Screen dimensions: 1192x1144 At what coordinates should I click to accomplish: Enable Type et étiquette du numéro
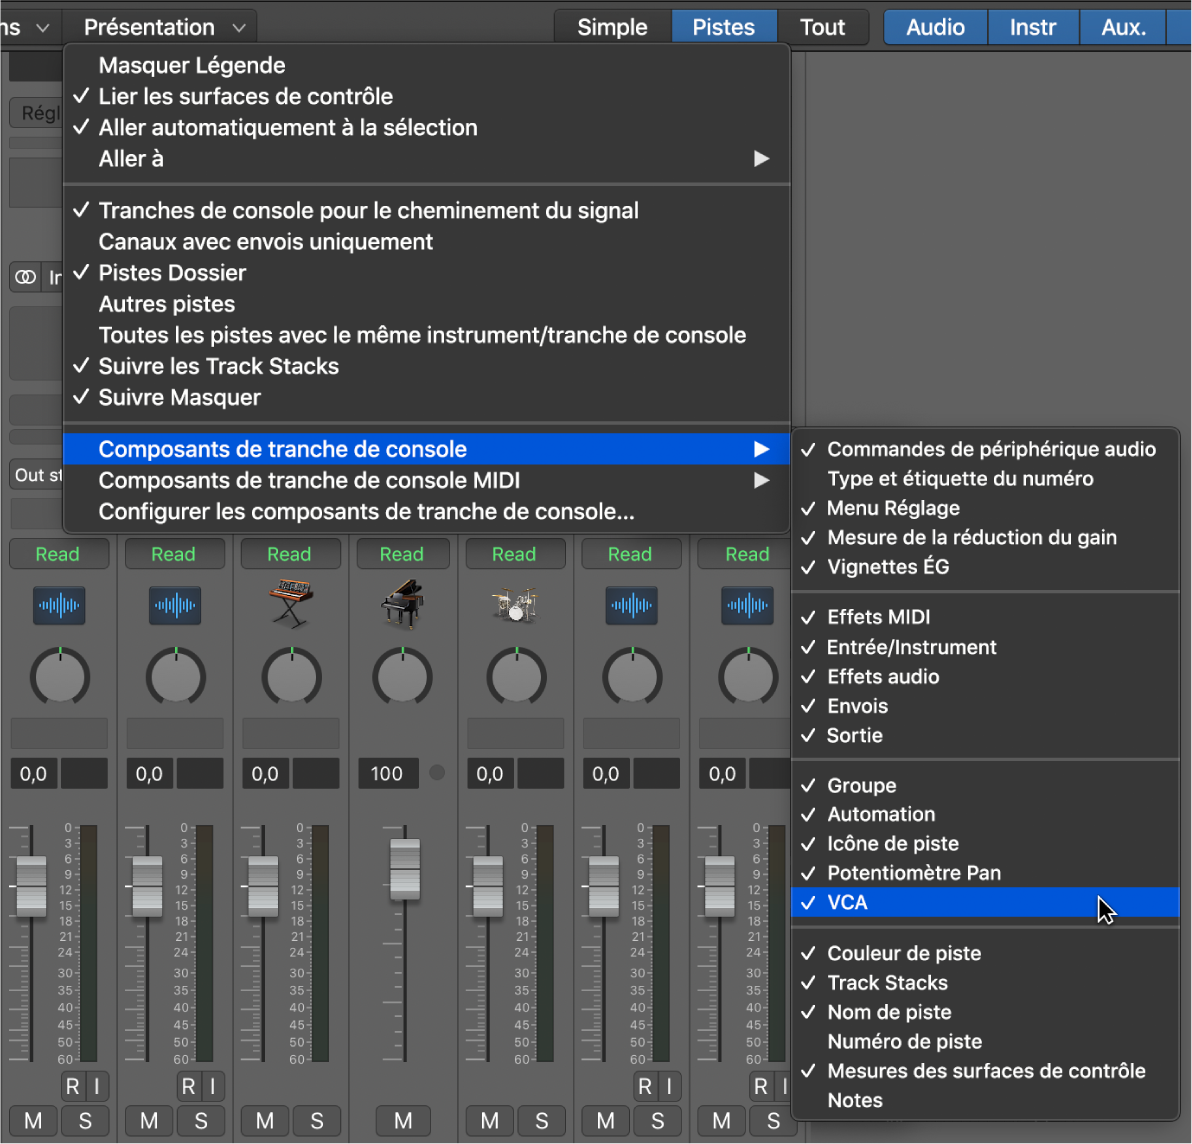click(x=985, y=479)
